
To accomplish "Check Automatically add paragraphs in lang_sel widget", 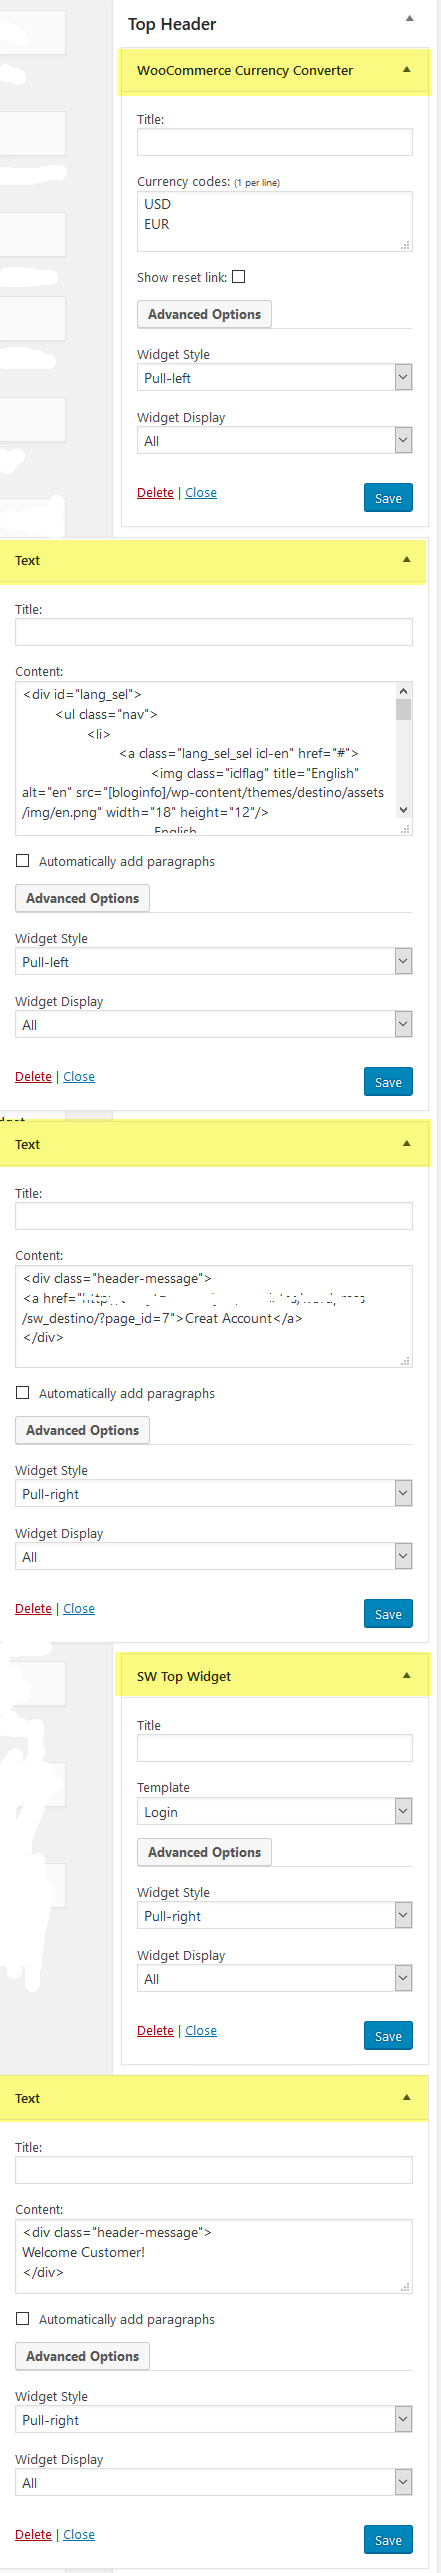I will click(x=22, y=861).
